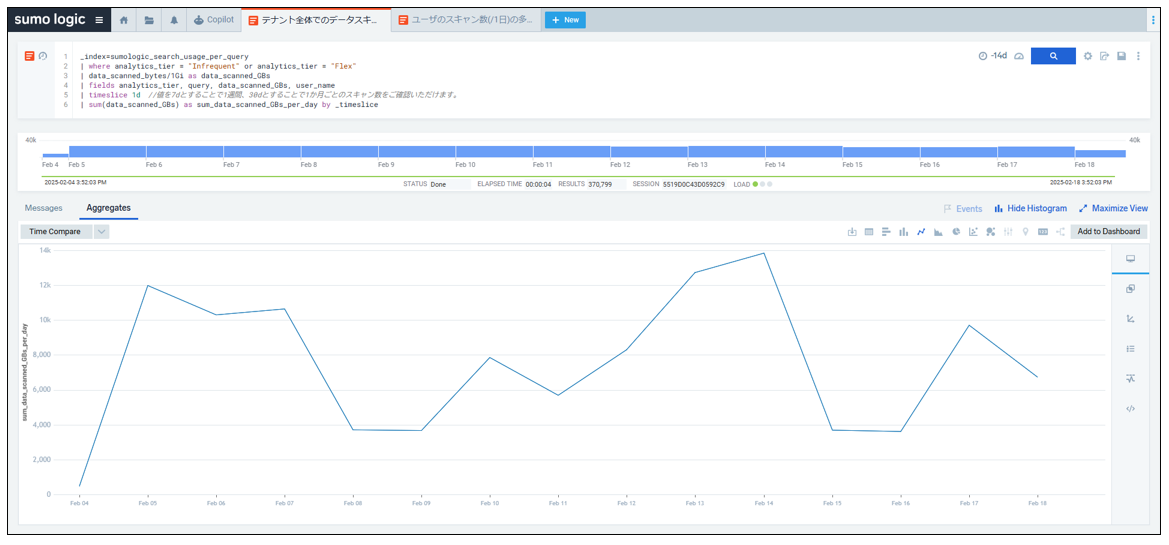Open the Copilot tab
The width and height of the screenshot is (1169, 545).
214,20
